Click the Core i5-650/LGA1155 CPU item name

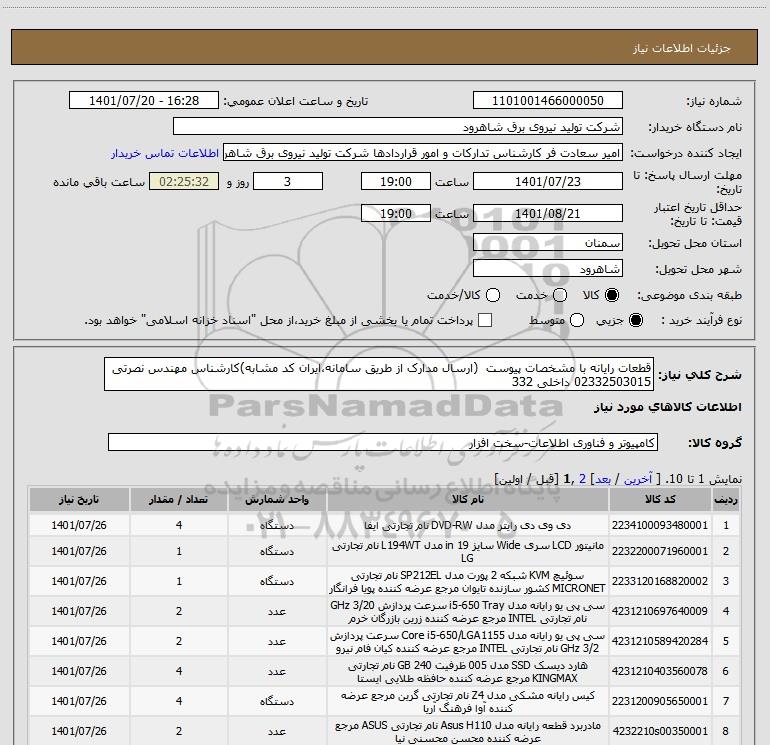(468, 641)
